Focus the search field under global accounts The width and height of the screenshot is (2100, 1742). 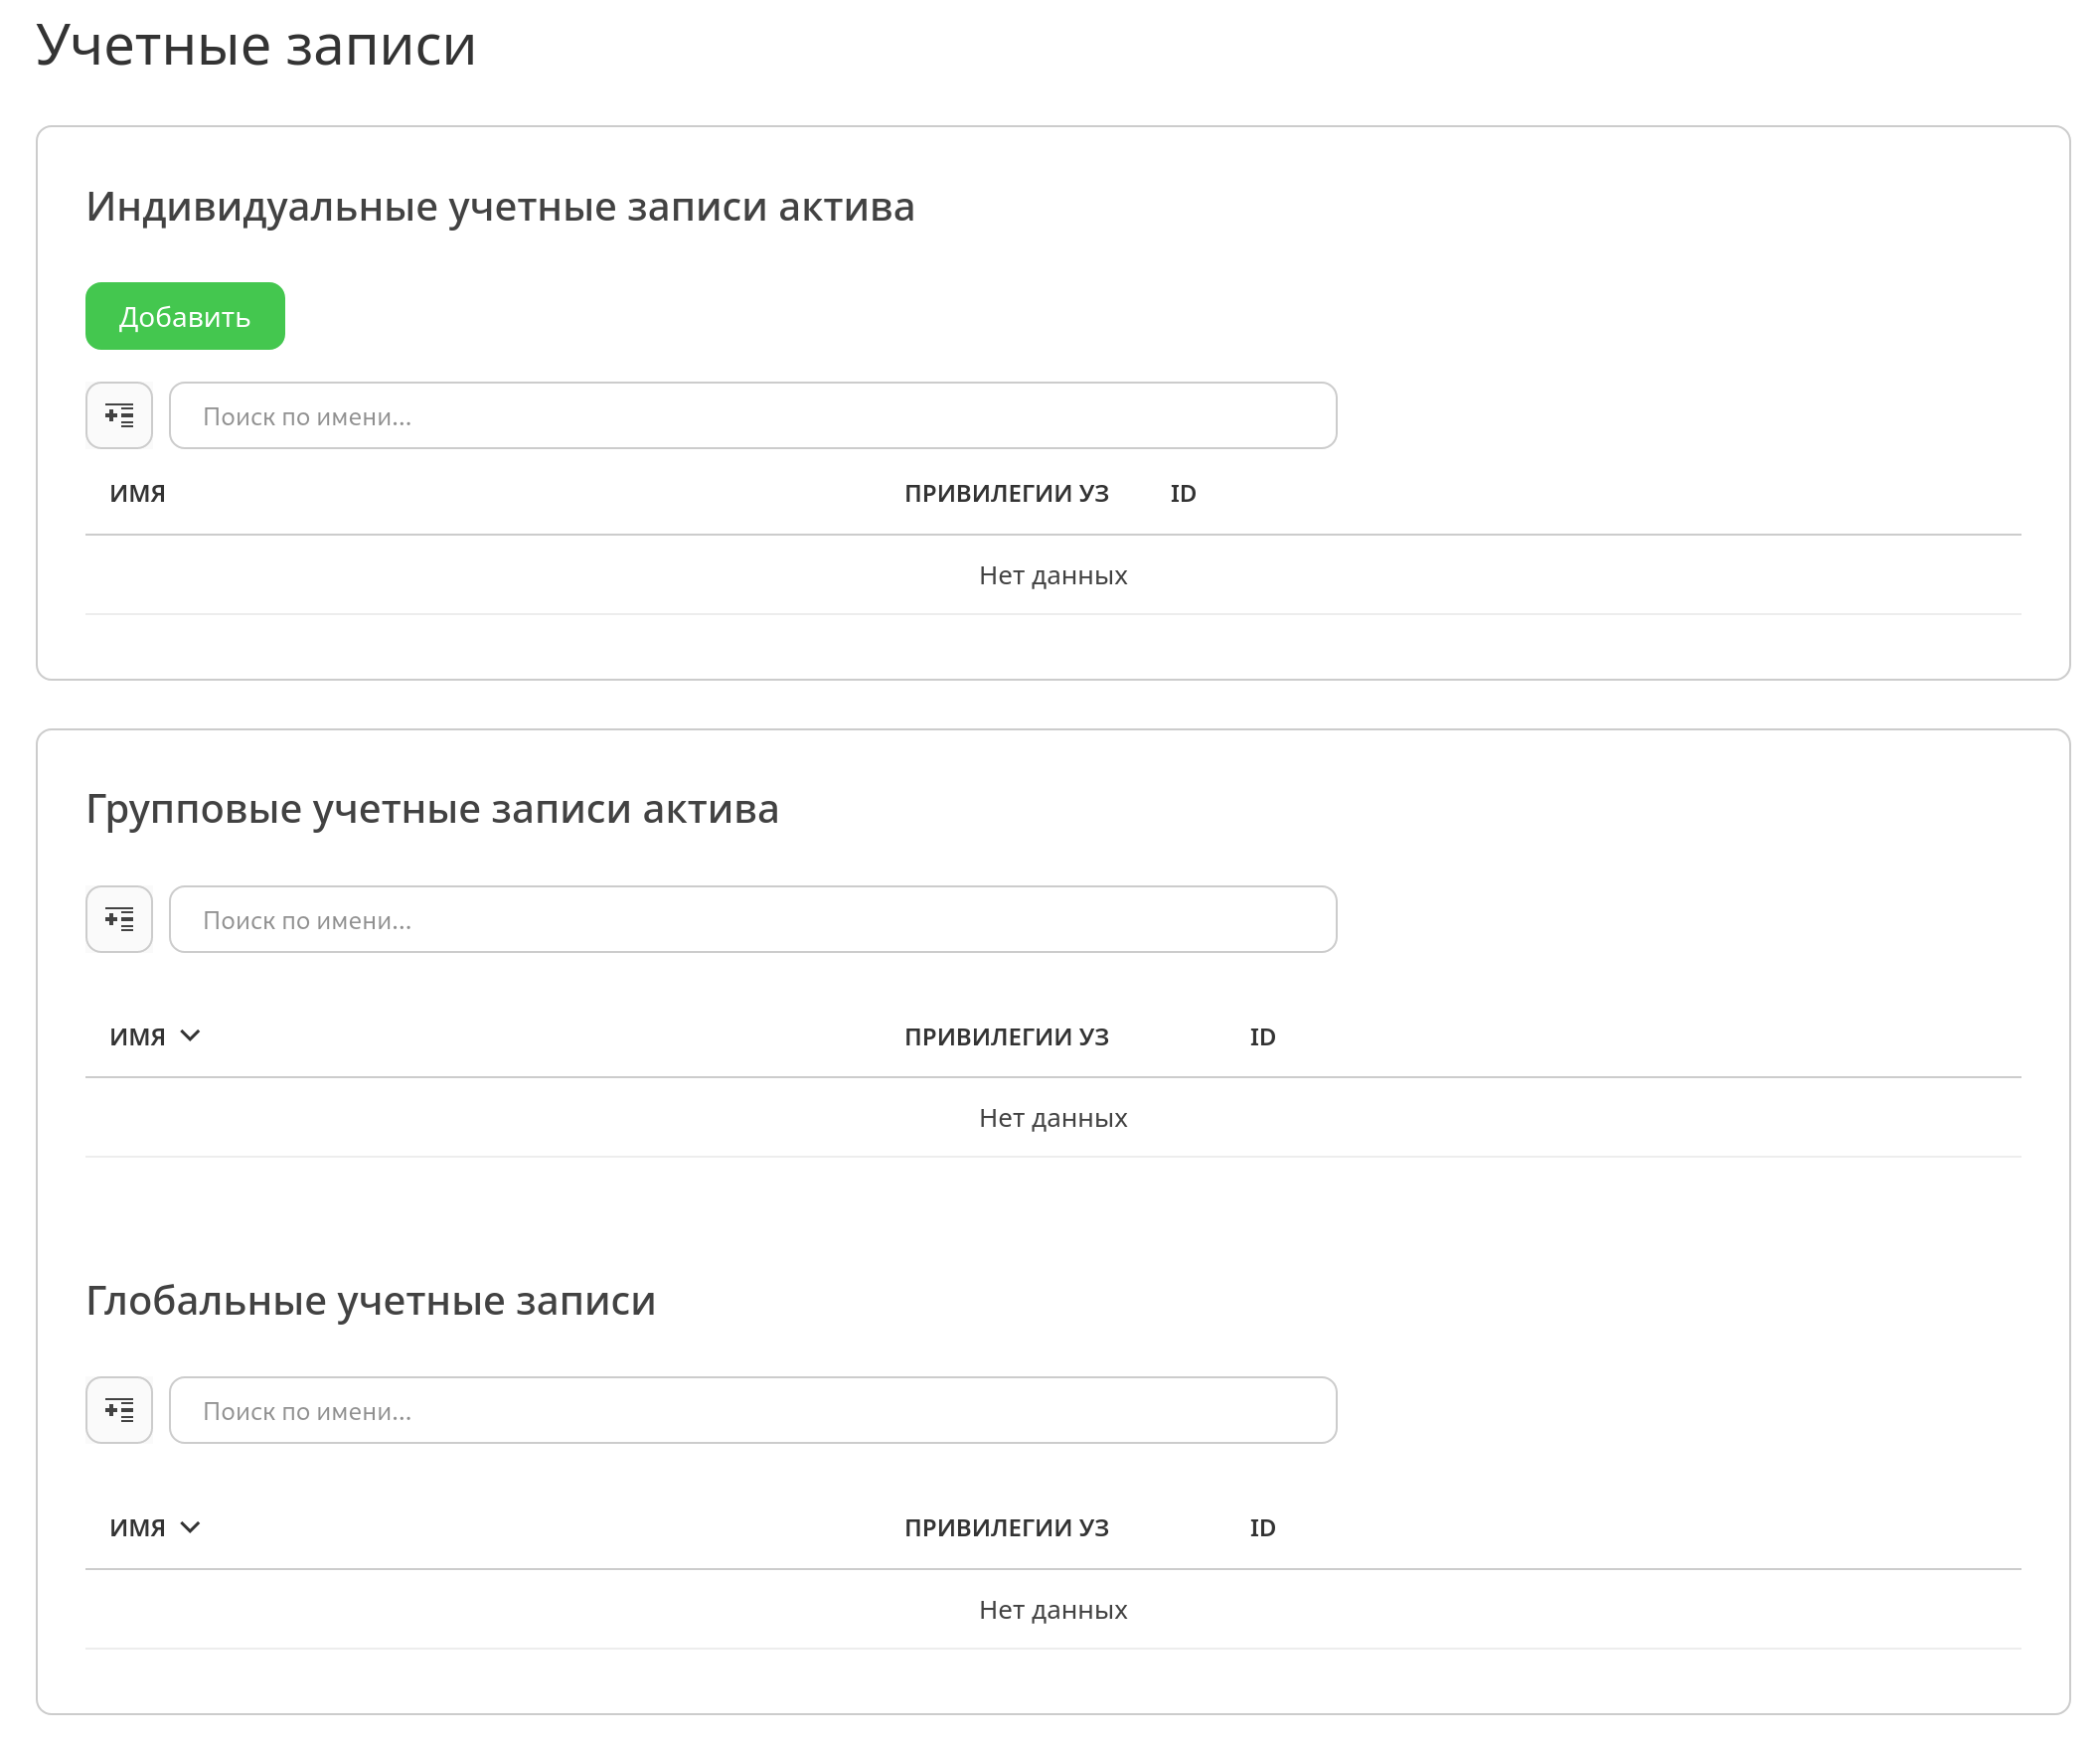752,1410
